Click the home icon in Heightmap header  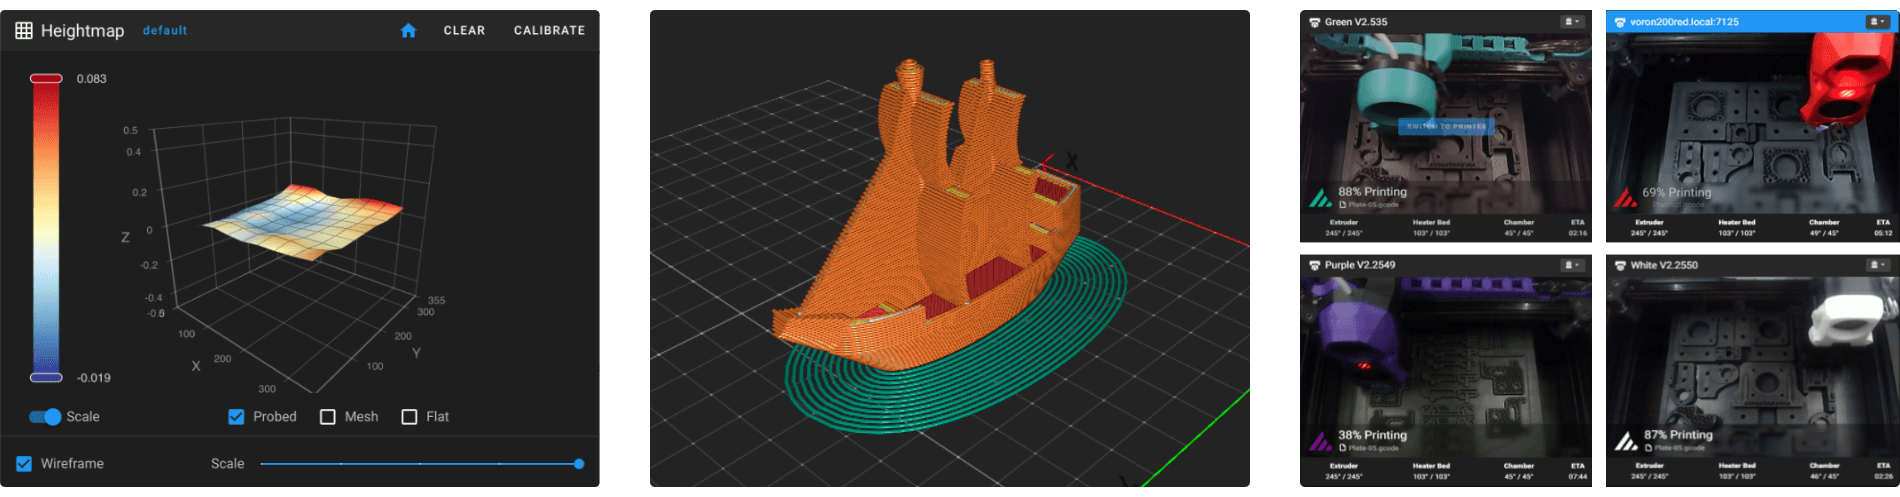tap(408, 31)
